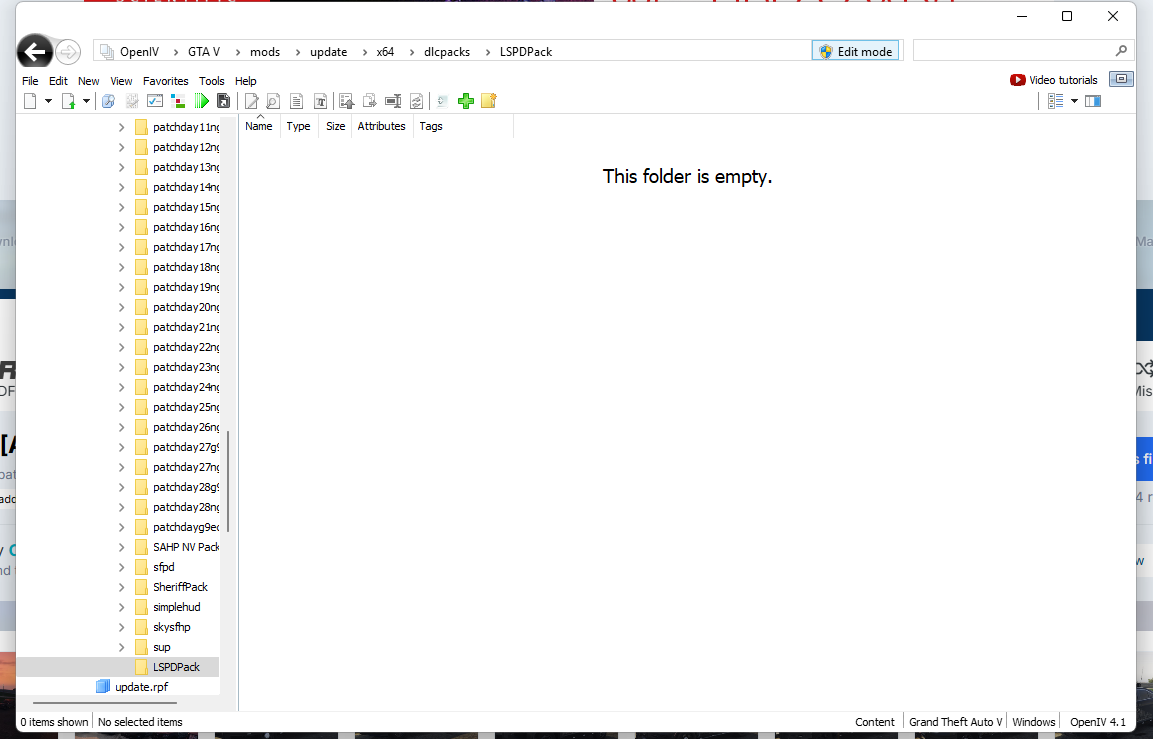Toggle the preview pane layout button
The image size is (1153, 739).
click(1093, 101)
